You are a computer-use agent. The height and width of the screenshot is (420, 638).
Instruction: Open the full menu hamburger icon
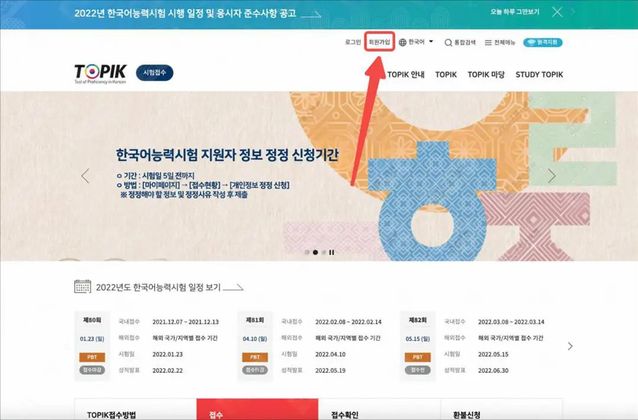pyautogui.click(x=488, y=42)
